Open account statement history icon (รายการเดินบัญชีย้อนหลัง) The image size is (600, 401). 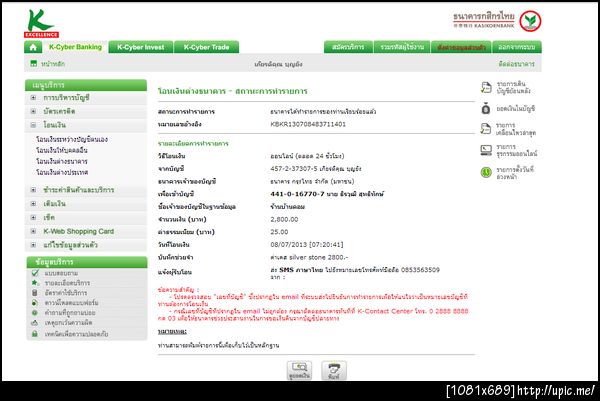[486, 87]
